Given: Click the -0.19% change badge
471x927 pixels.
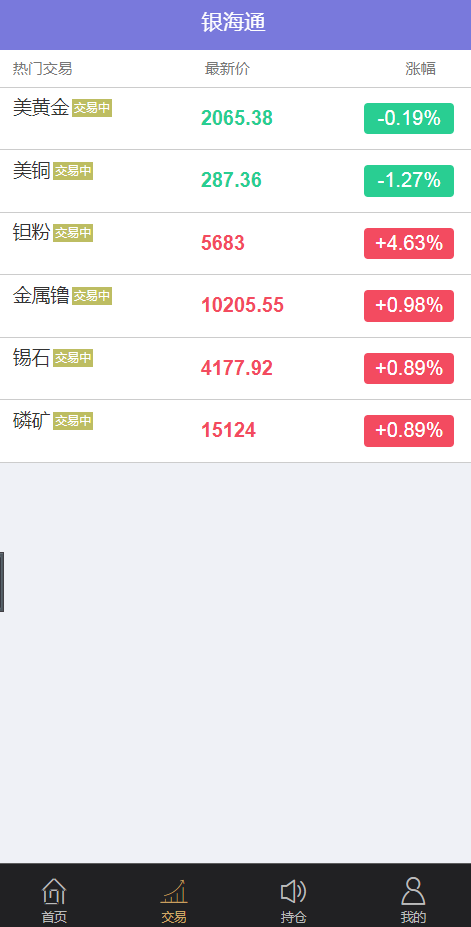Looking at the screenshot, I should (x=409, y=118).
